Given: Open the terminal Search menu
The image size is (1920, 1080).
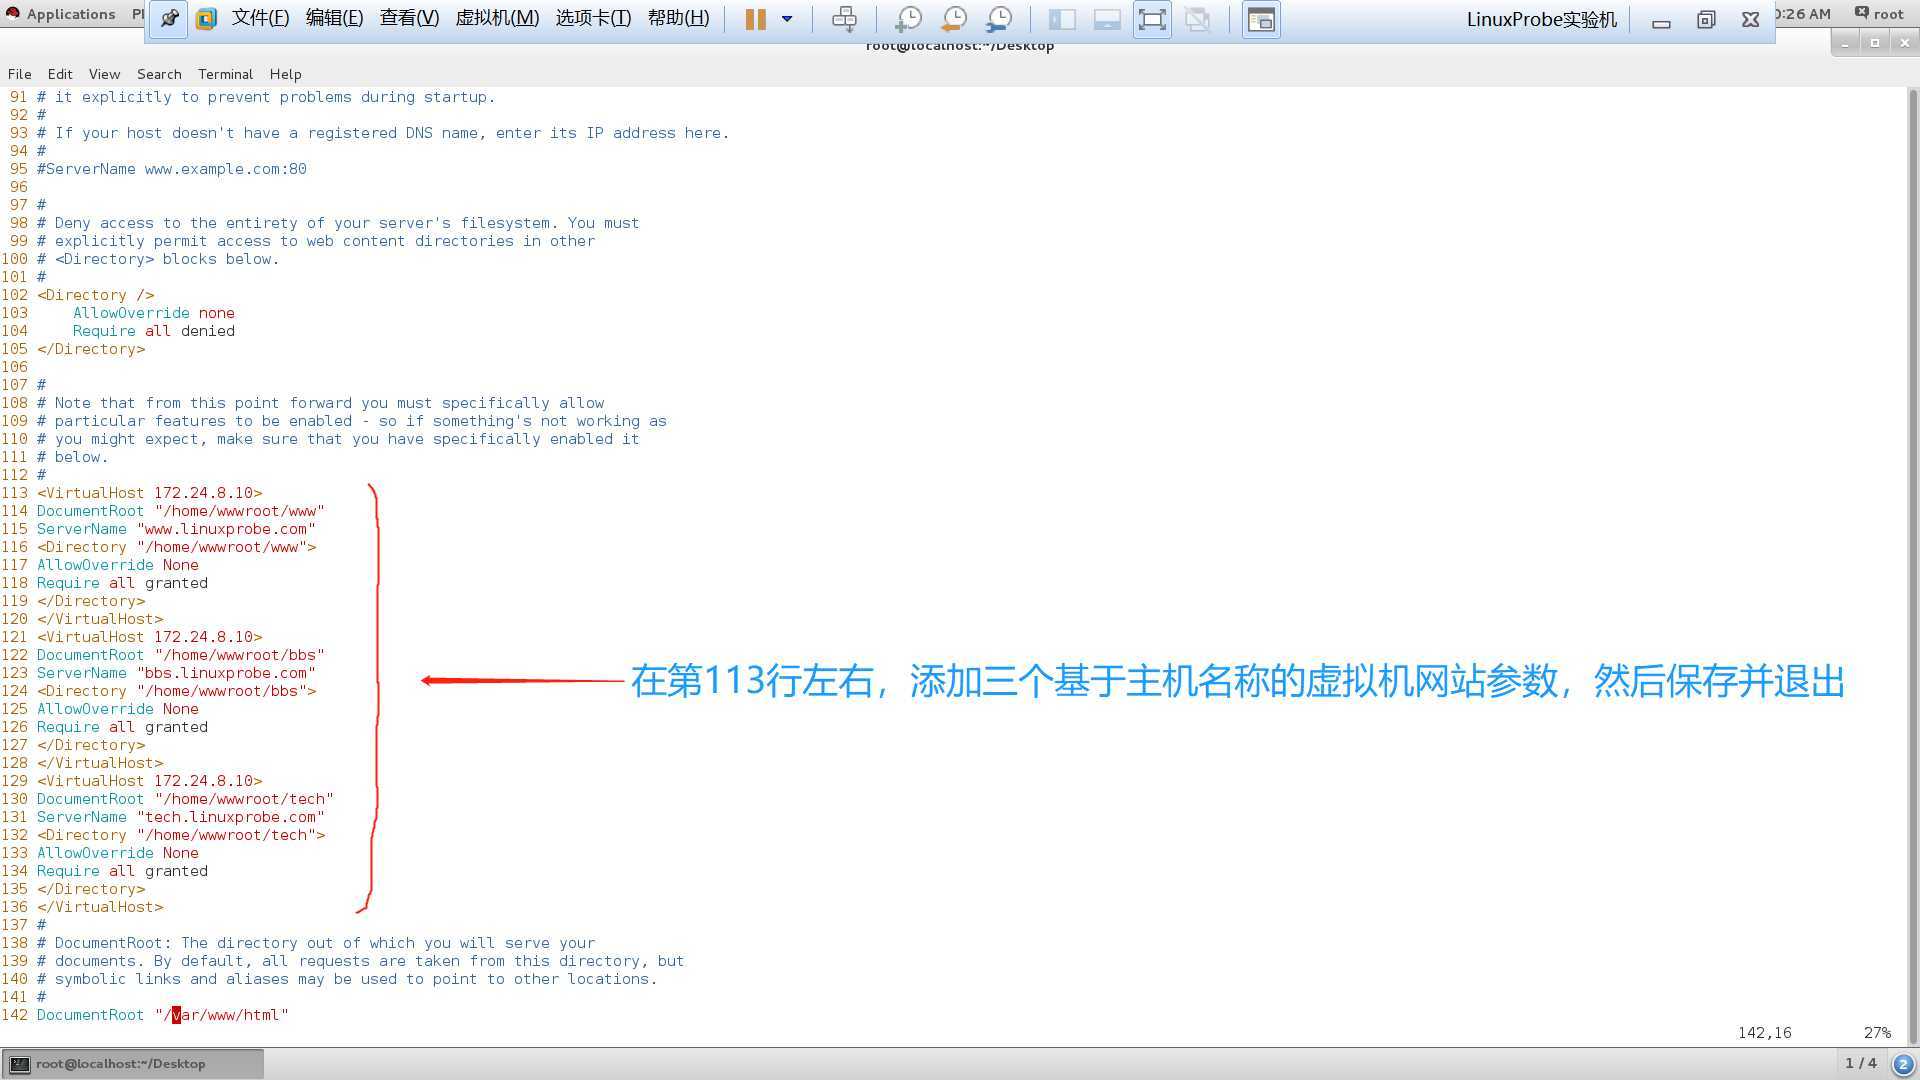Looking at the screenshot, I should [x=159, y=74].
